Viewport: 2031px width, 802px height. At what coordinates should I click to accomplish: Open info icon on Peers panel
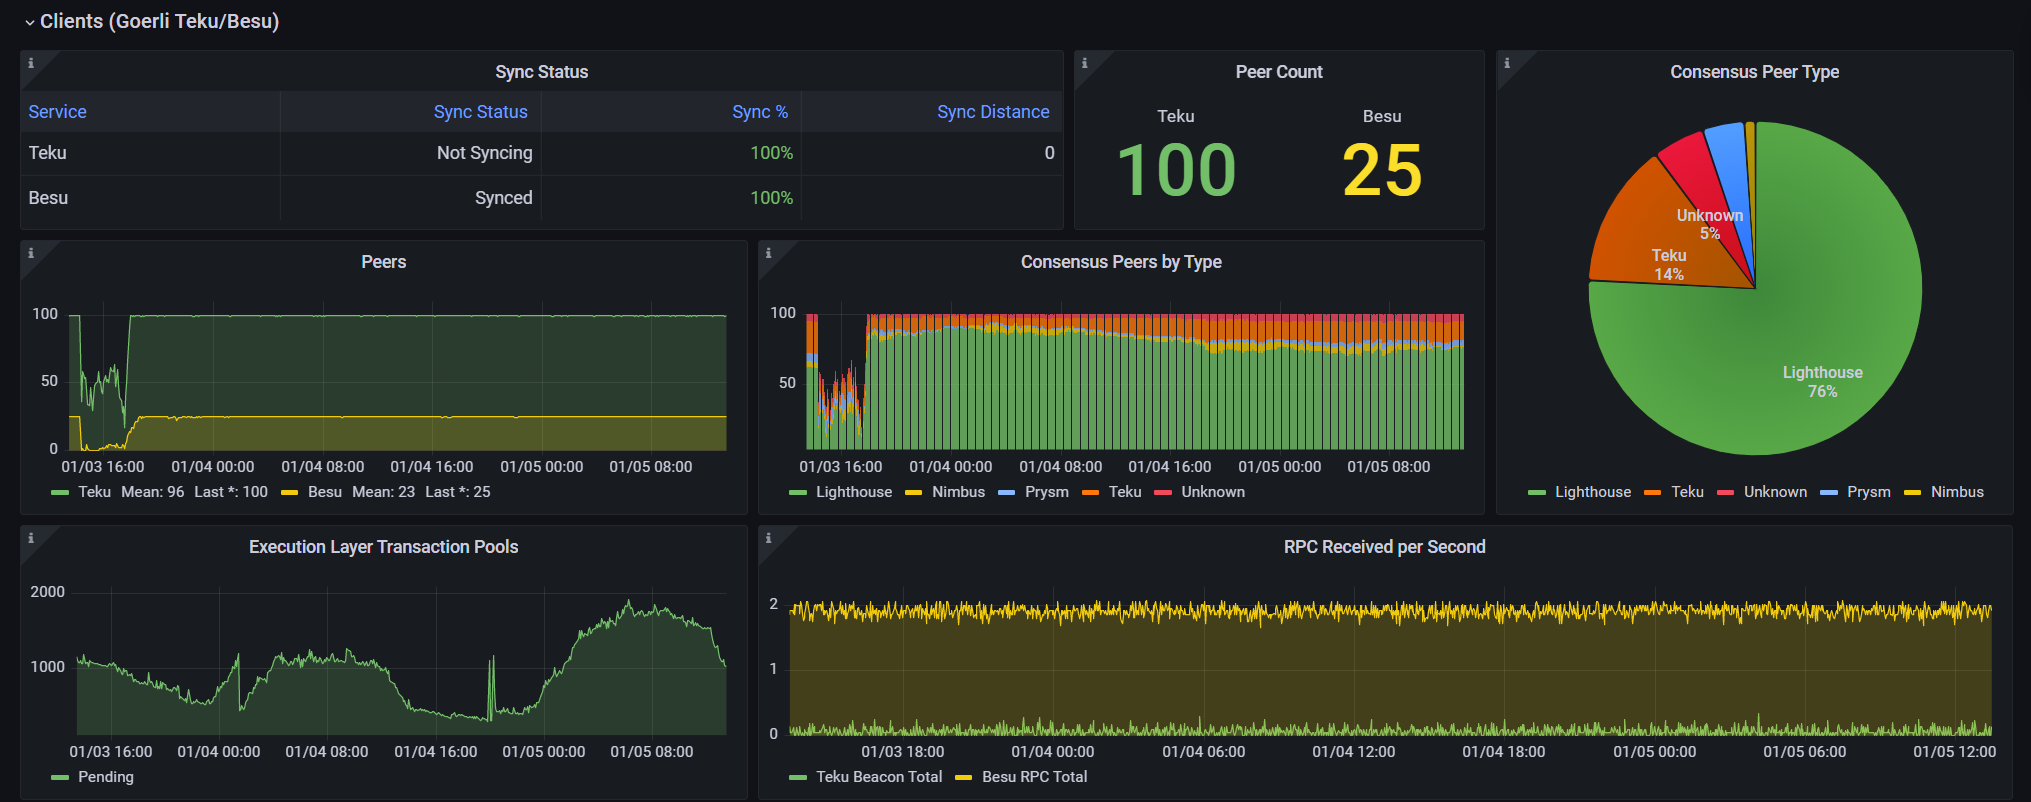31,253
